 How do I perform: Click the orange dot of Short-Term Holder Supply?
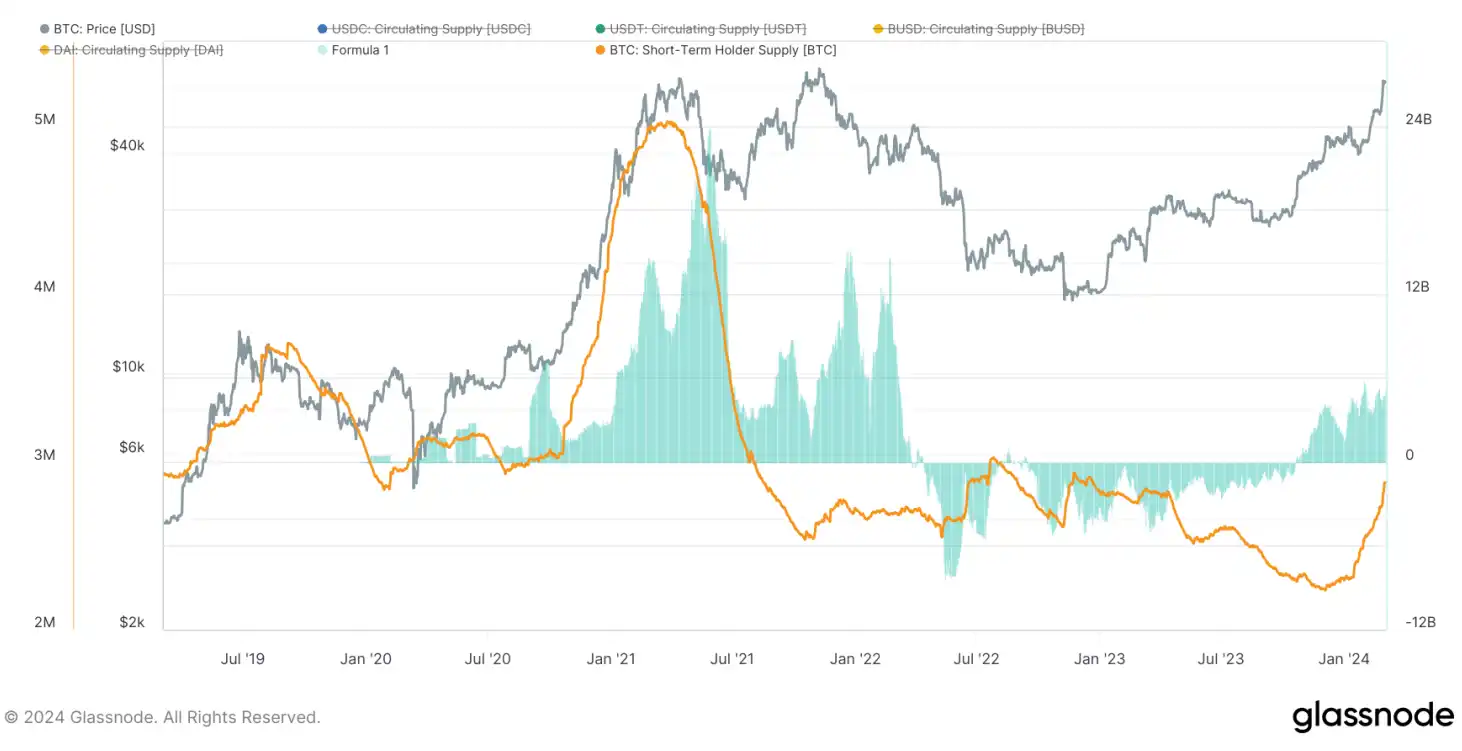point(600,50)
